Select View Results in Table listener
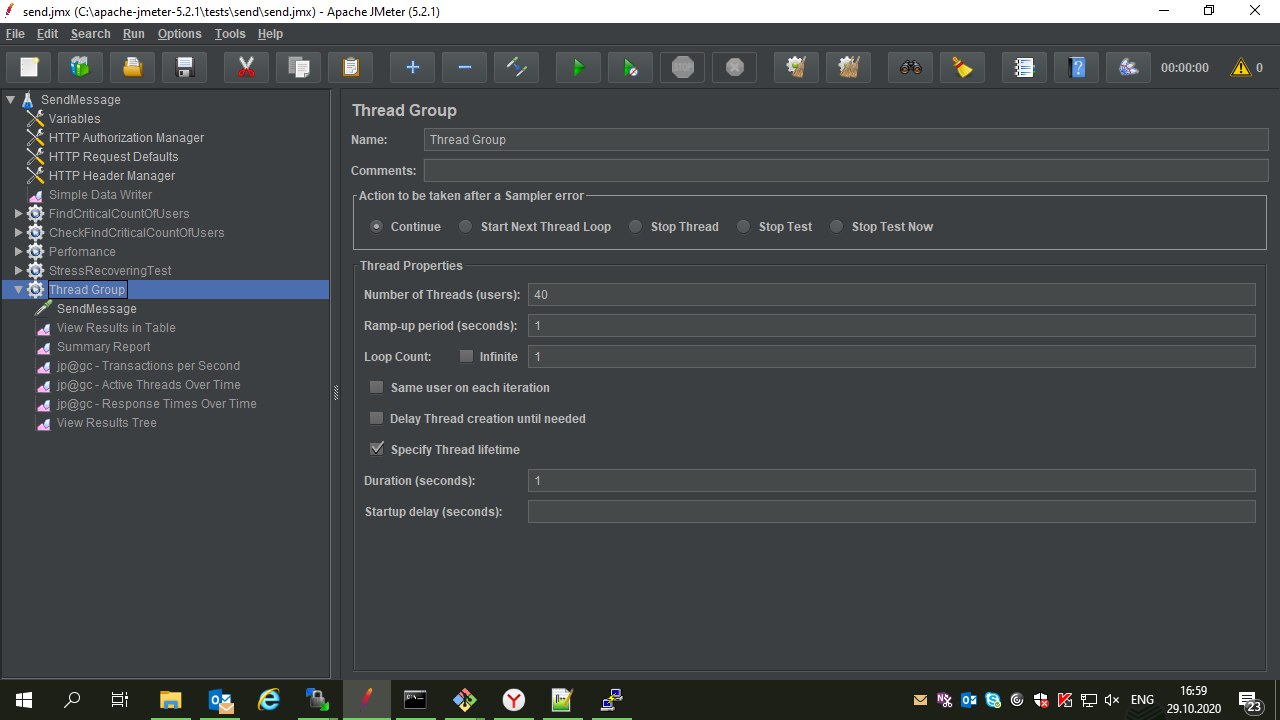1280x720 pixels. point(116,328)
